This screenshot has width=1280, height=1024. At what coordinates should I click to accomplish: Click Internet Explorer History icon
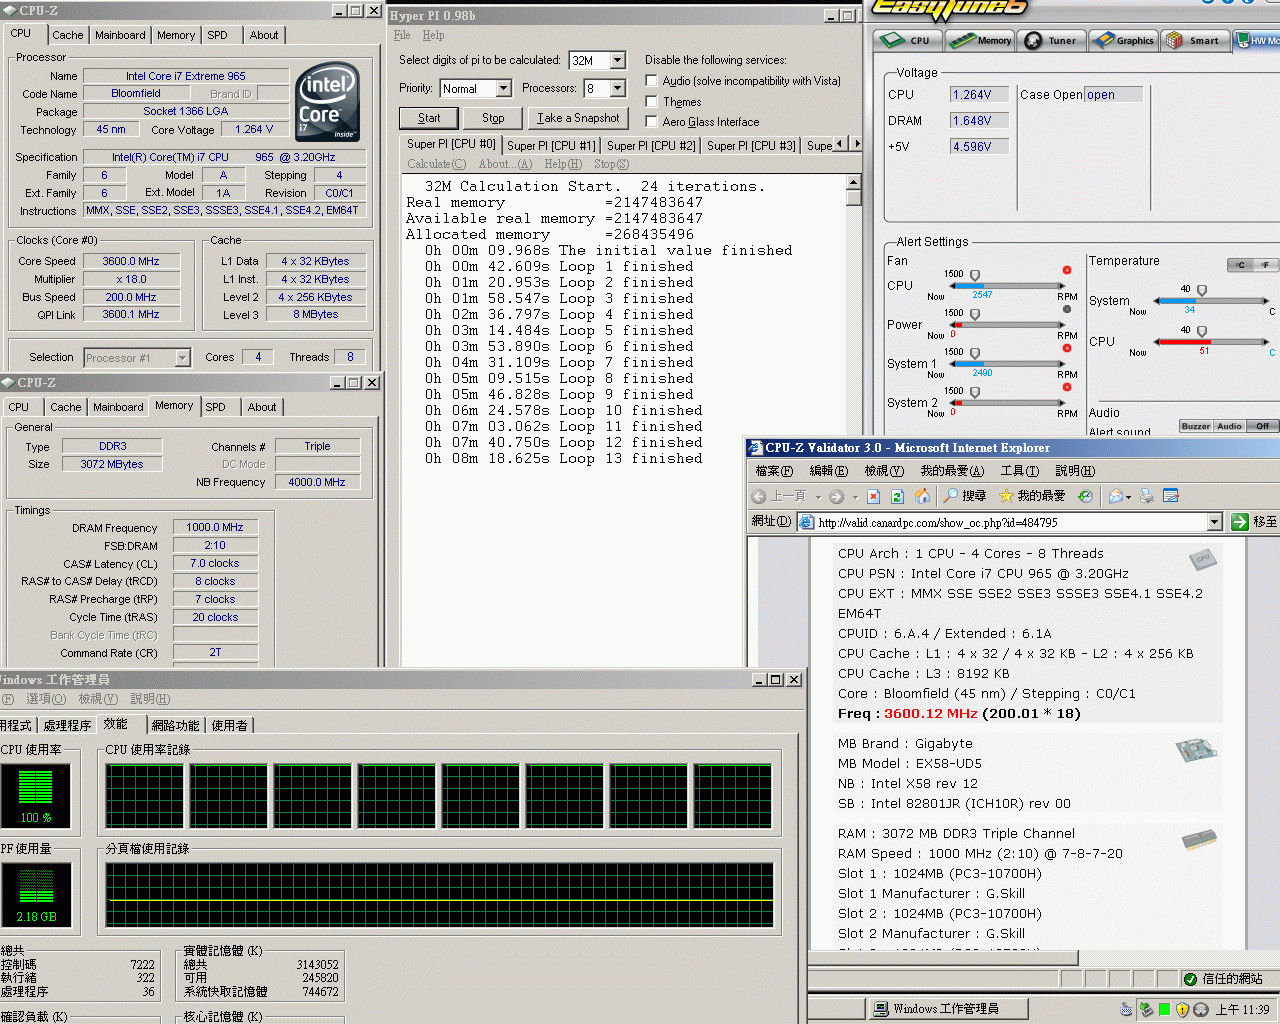1085,496
